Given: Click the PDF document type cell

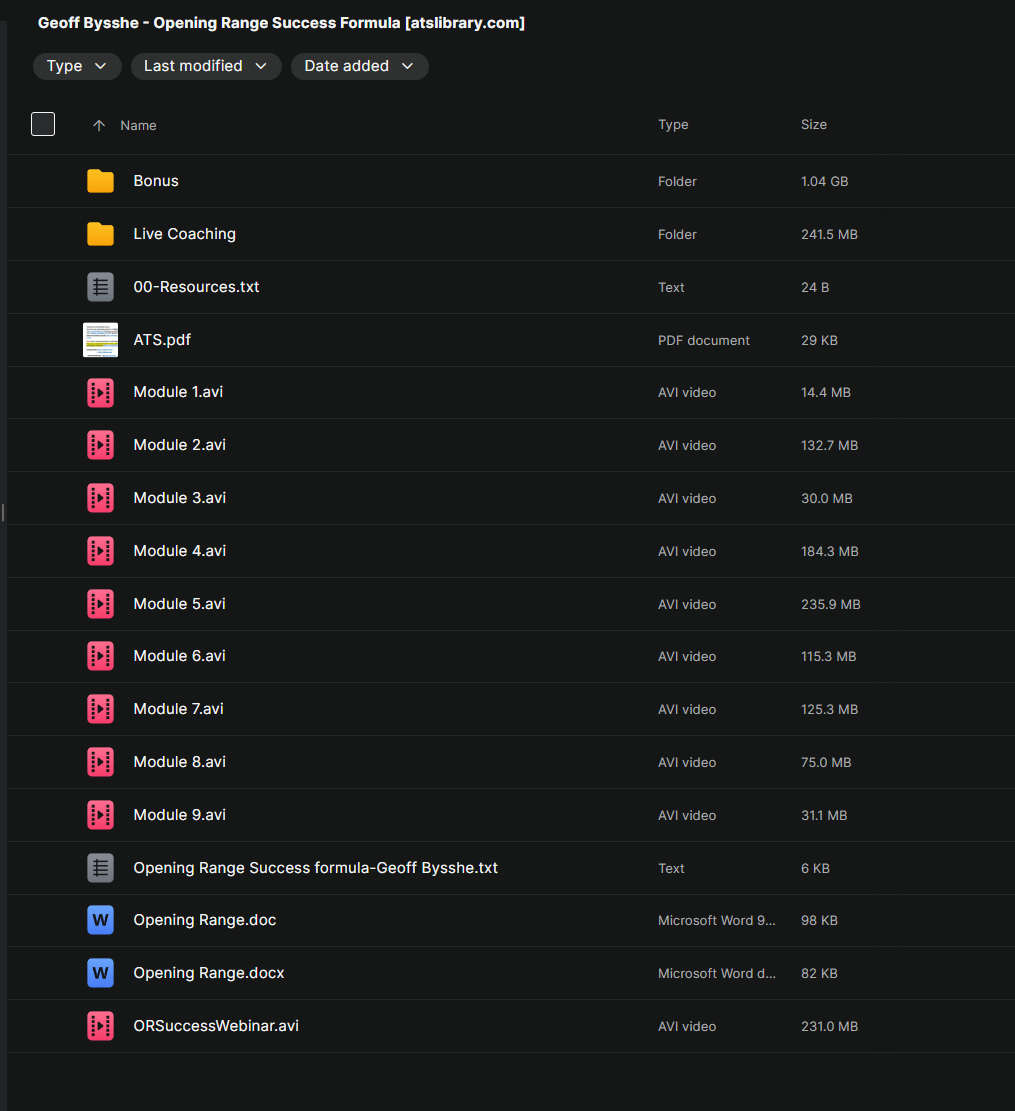Looking at the screenshot, I should 703,341.
